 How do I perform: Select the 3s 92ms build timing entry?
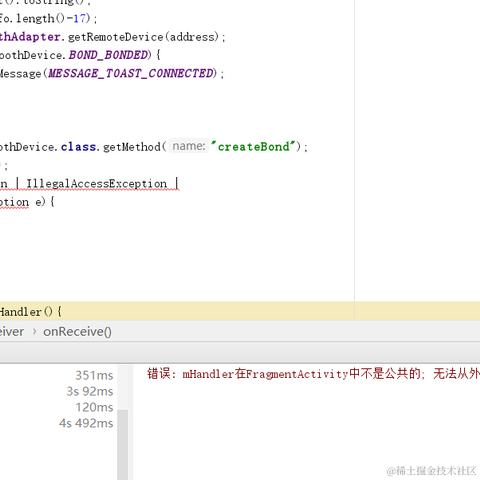click(90, 391)
